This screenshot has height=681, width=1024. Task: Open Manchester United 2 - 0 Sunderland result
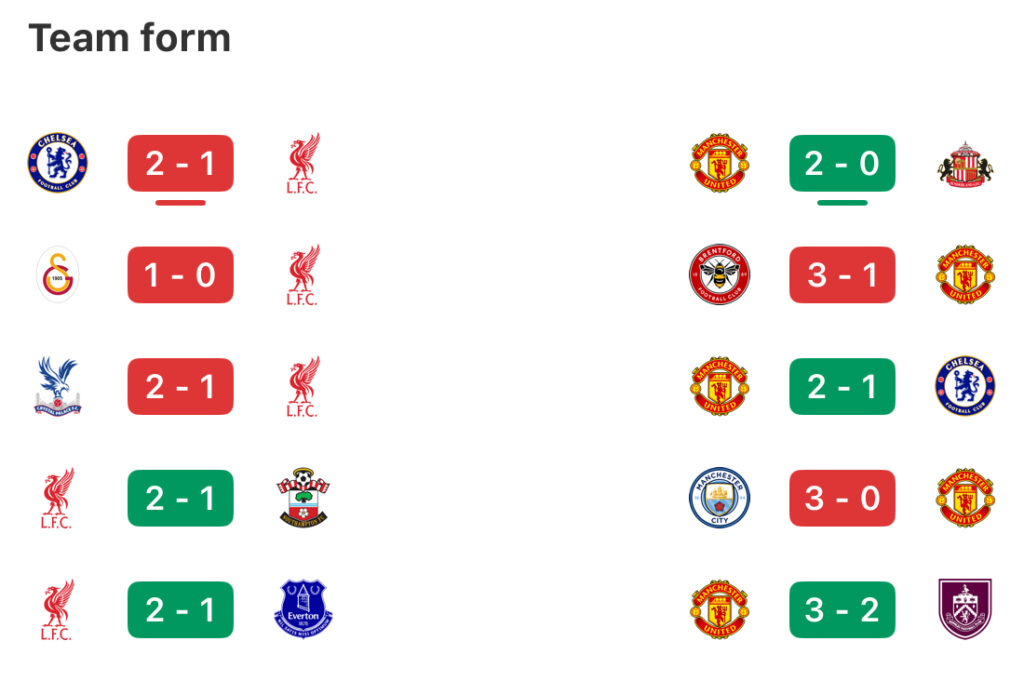click(x=842, y=163)
